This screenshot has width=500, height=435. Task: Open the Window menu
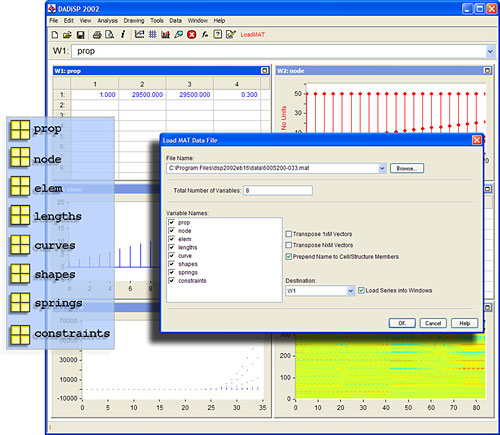197,21
